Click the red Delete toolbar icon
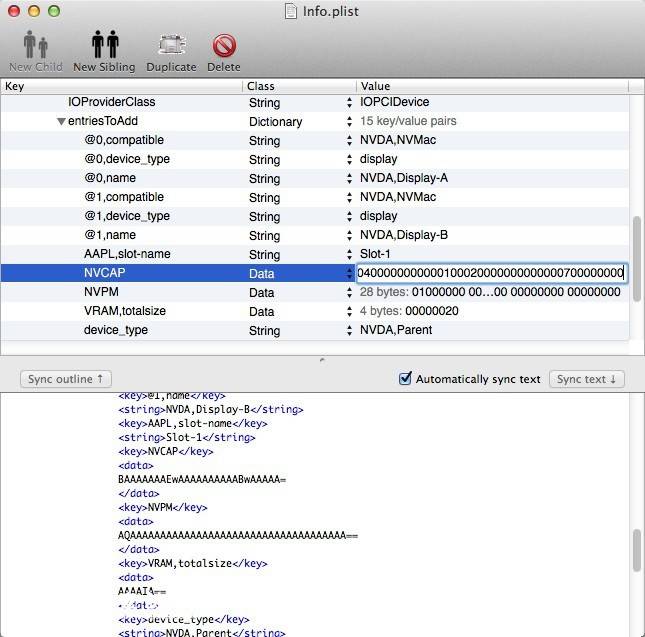The height and width of the screenshot is (637, 645). 224,46
